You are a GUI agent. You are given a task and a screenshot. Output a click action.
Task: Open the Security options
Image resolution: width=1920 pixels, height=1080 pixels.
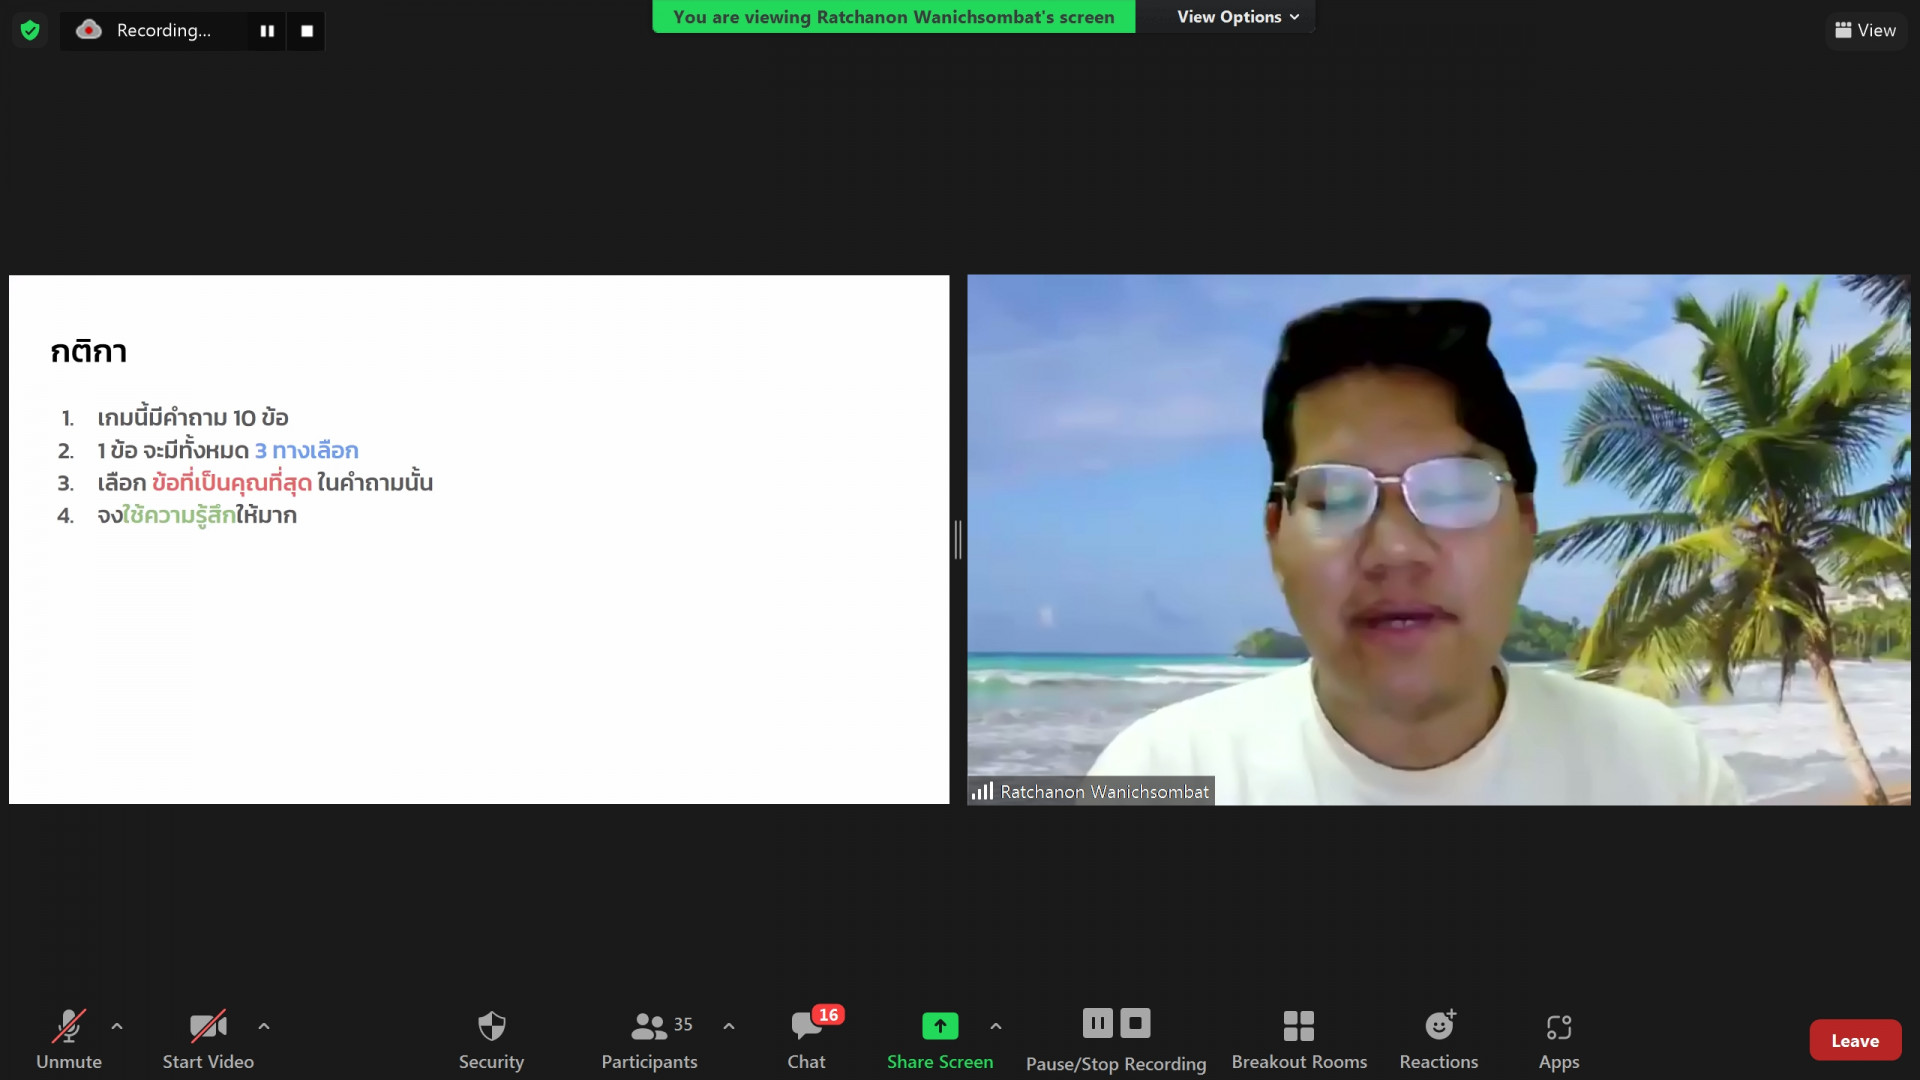491,1040
